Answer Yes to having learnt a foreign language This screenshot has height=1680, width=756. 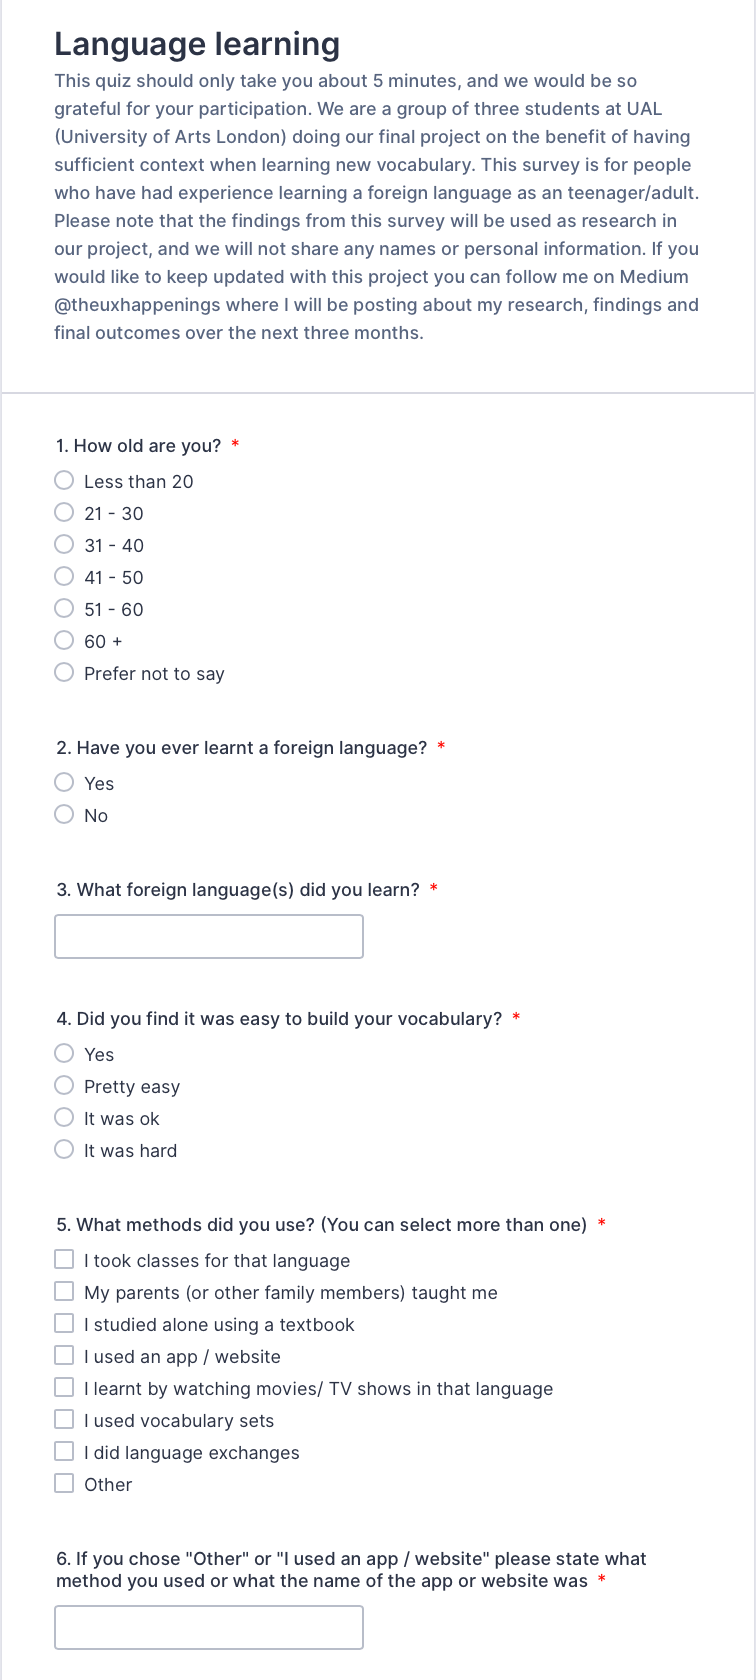click(64, 783)
